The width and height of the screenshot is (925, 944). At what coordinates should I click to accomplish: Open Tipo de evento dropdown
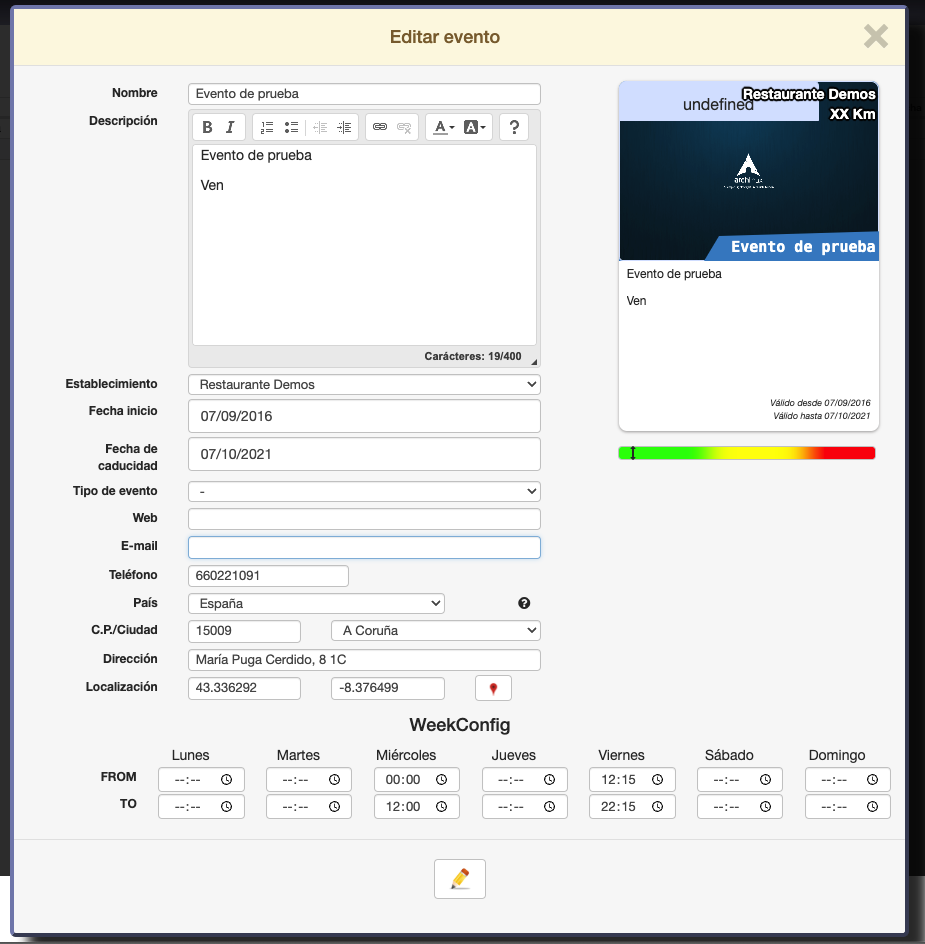coord(364,491)
